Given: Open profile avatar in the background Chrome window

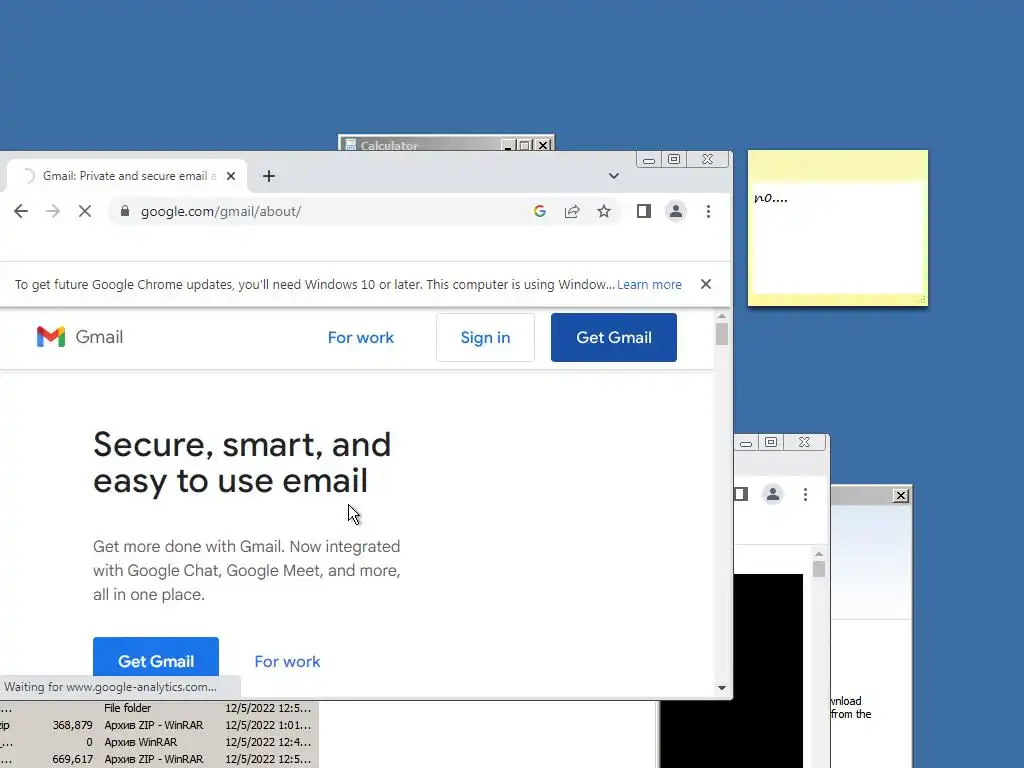Looking at the screenshot, I should tap(773, 494).
